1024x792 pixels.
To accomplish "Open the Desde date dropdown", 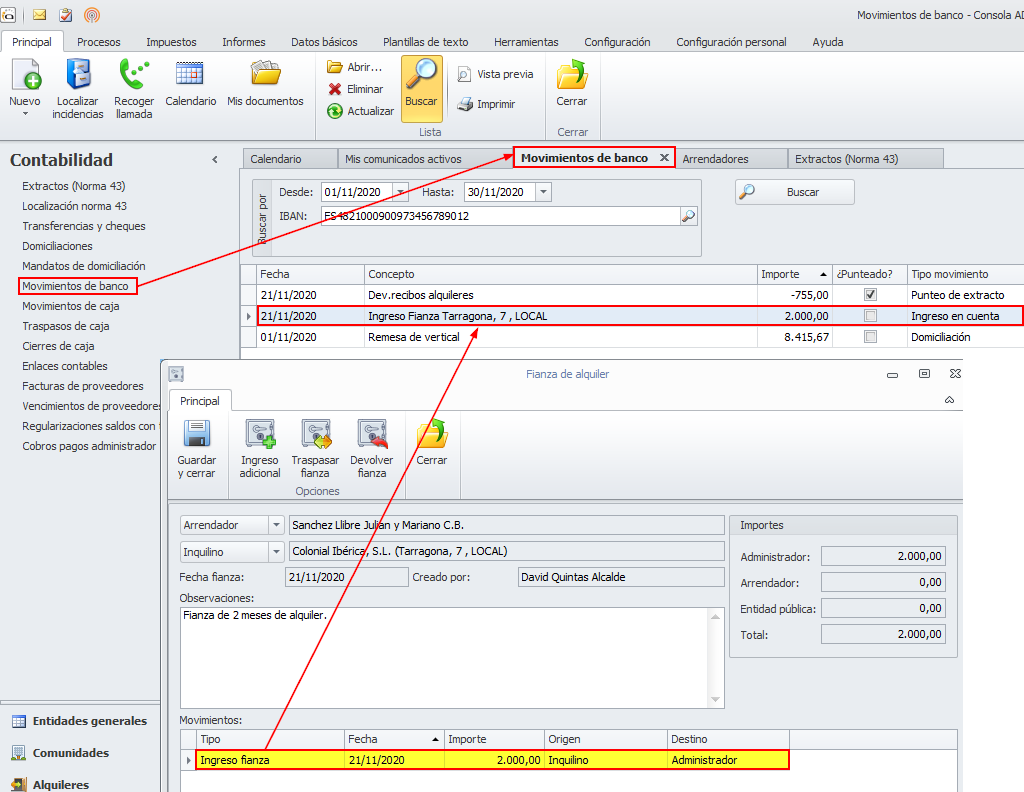I will (401, 192).
